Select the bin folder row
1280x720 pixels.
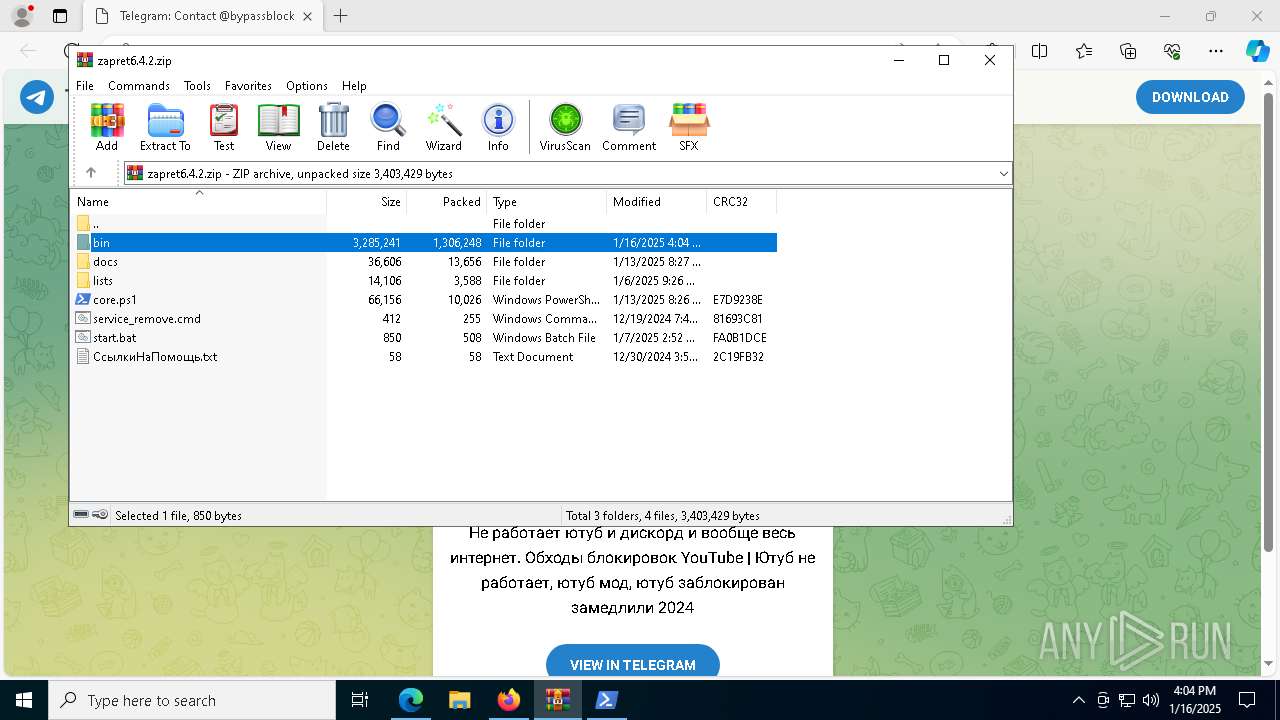click(423, 243)
